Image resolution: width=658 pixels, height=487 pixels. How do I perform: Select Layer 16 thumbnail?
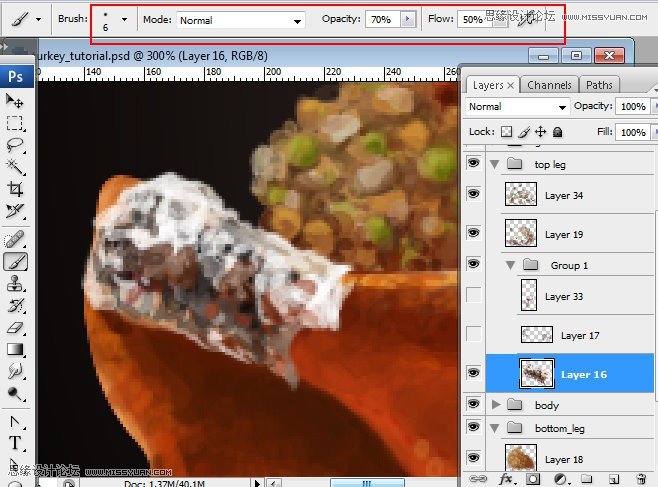[537, 373]
